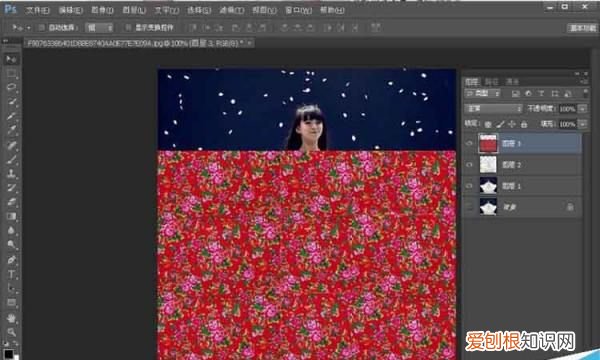Close the open jpg document tab
600x360 pixels.
point(249,43)
